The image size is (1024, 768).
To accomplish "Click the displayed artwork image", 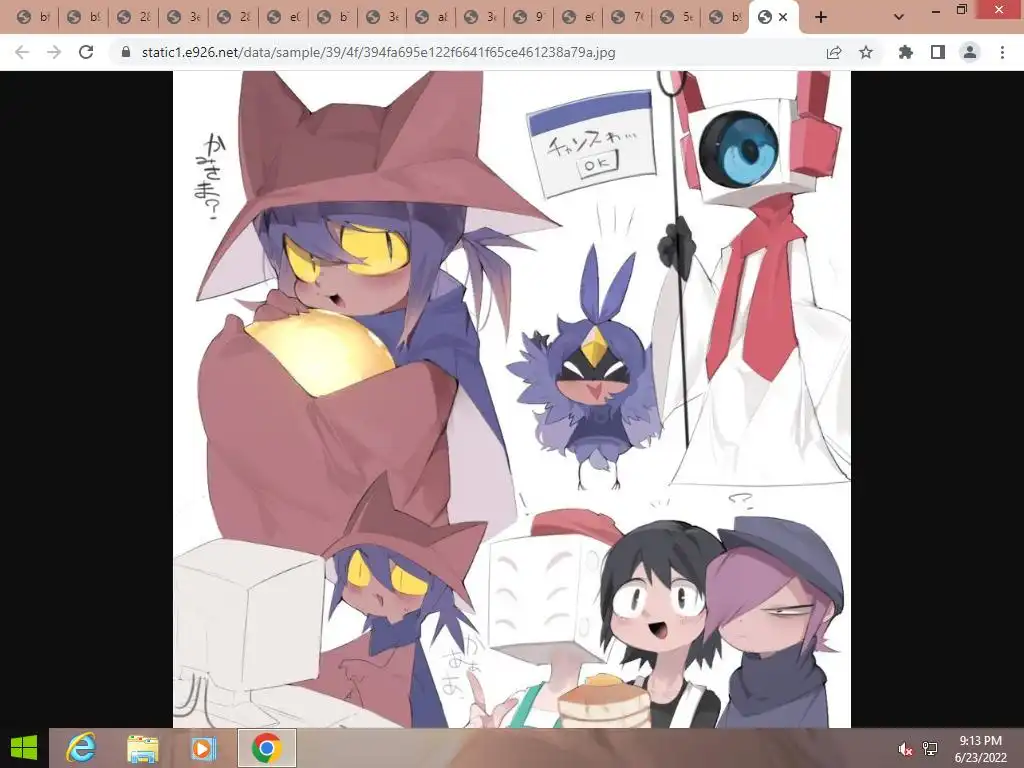I will (x=511, y=398).
